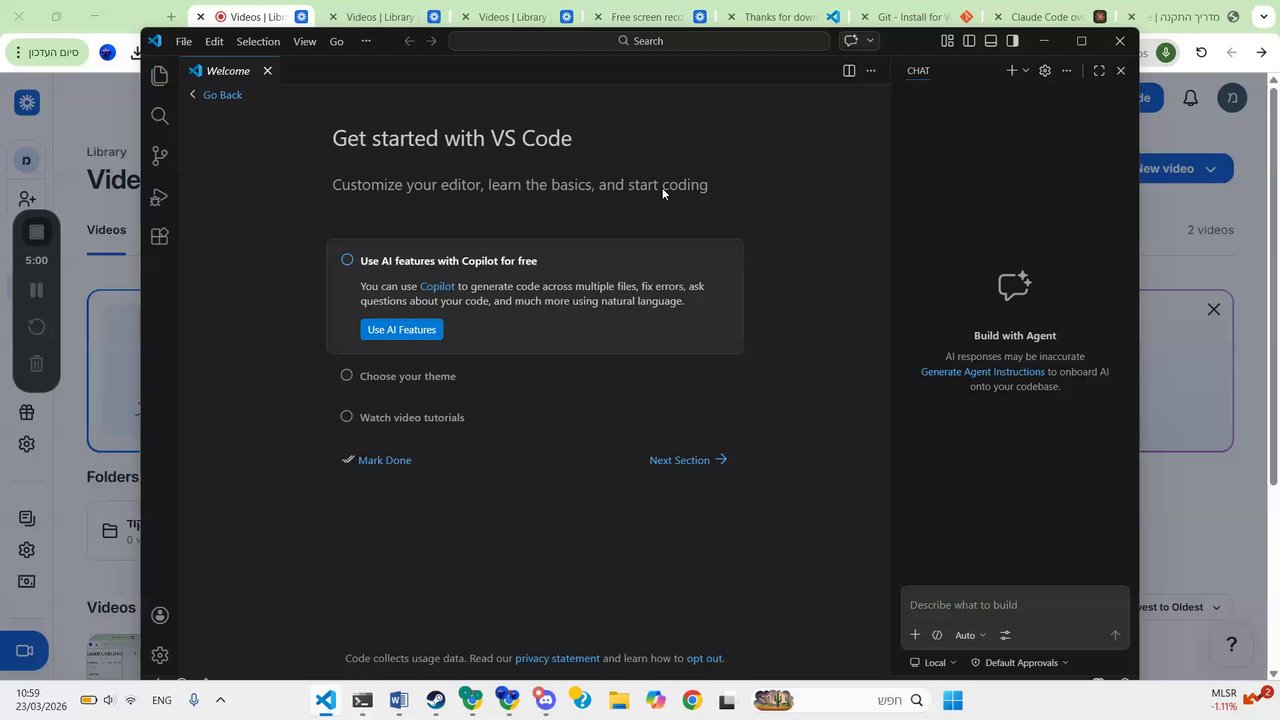The image size is (1280, 720).
Task: Open the Copilot link in description
Action: click(437, 286)
